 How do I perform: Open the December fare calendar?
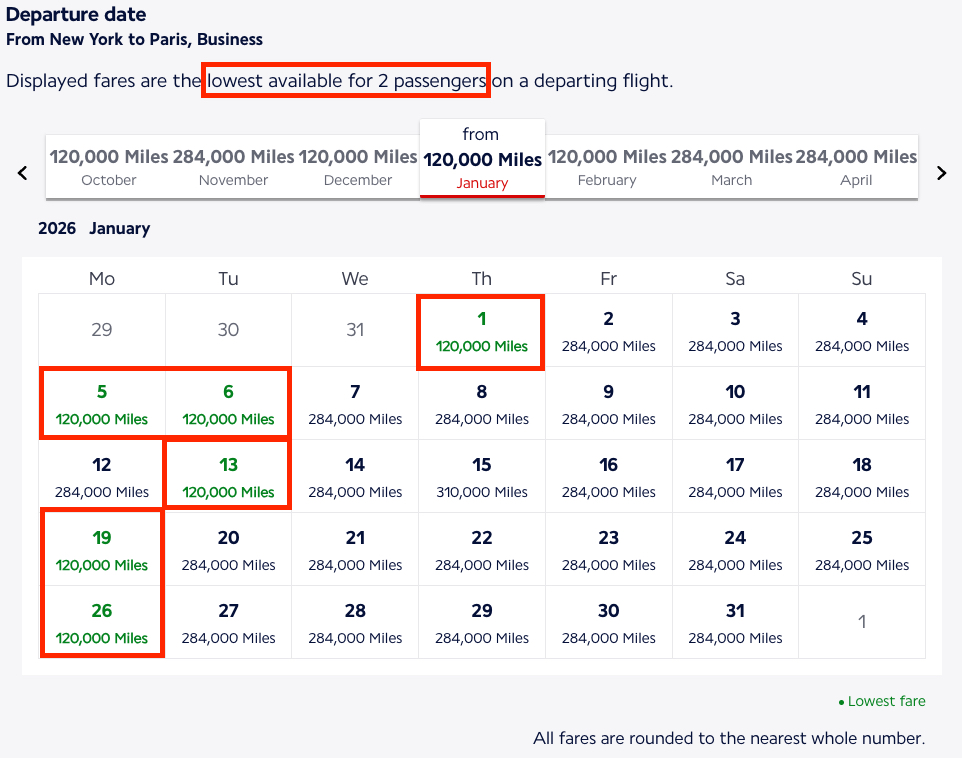point(357,167)
